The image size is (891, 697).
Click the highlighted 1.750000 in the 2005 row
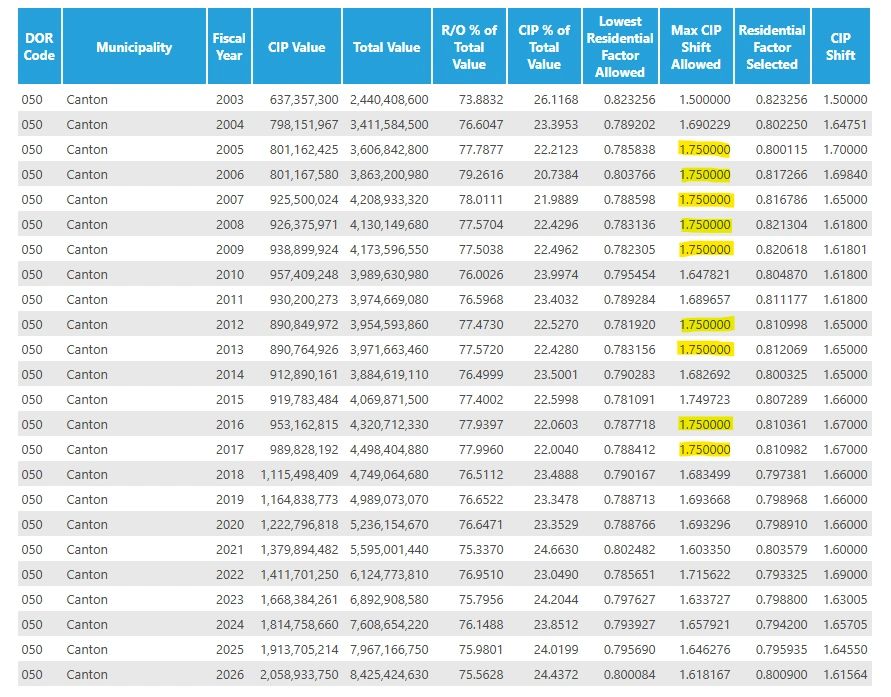click(x=705, y=149)
